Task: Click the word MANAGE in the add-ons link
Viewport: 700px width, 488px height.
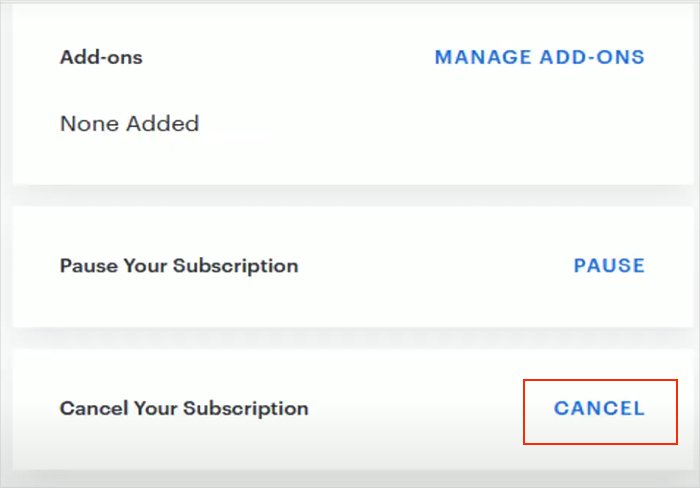Action: click(482, 57)
